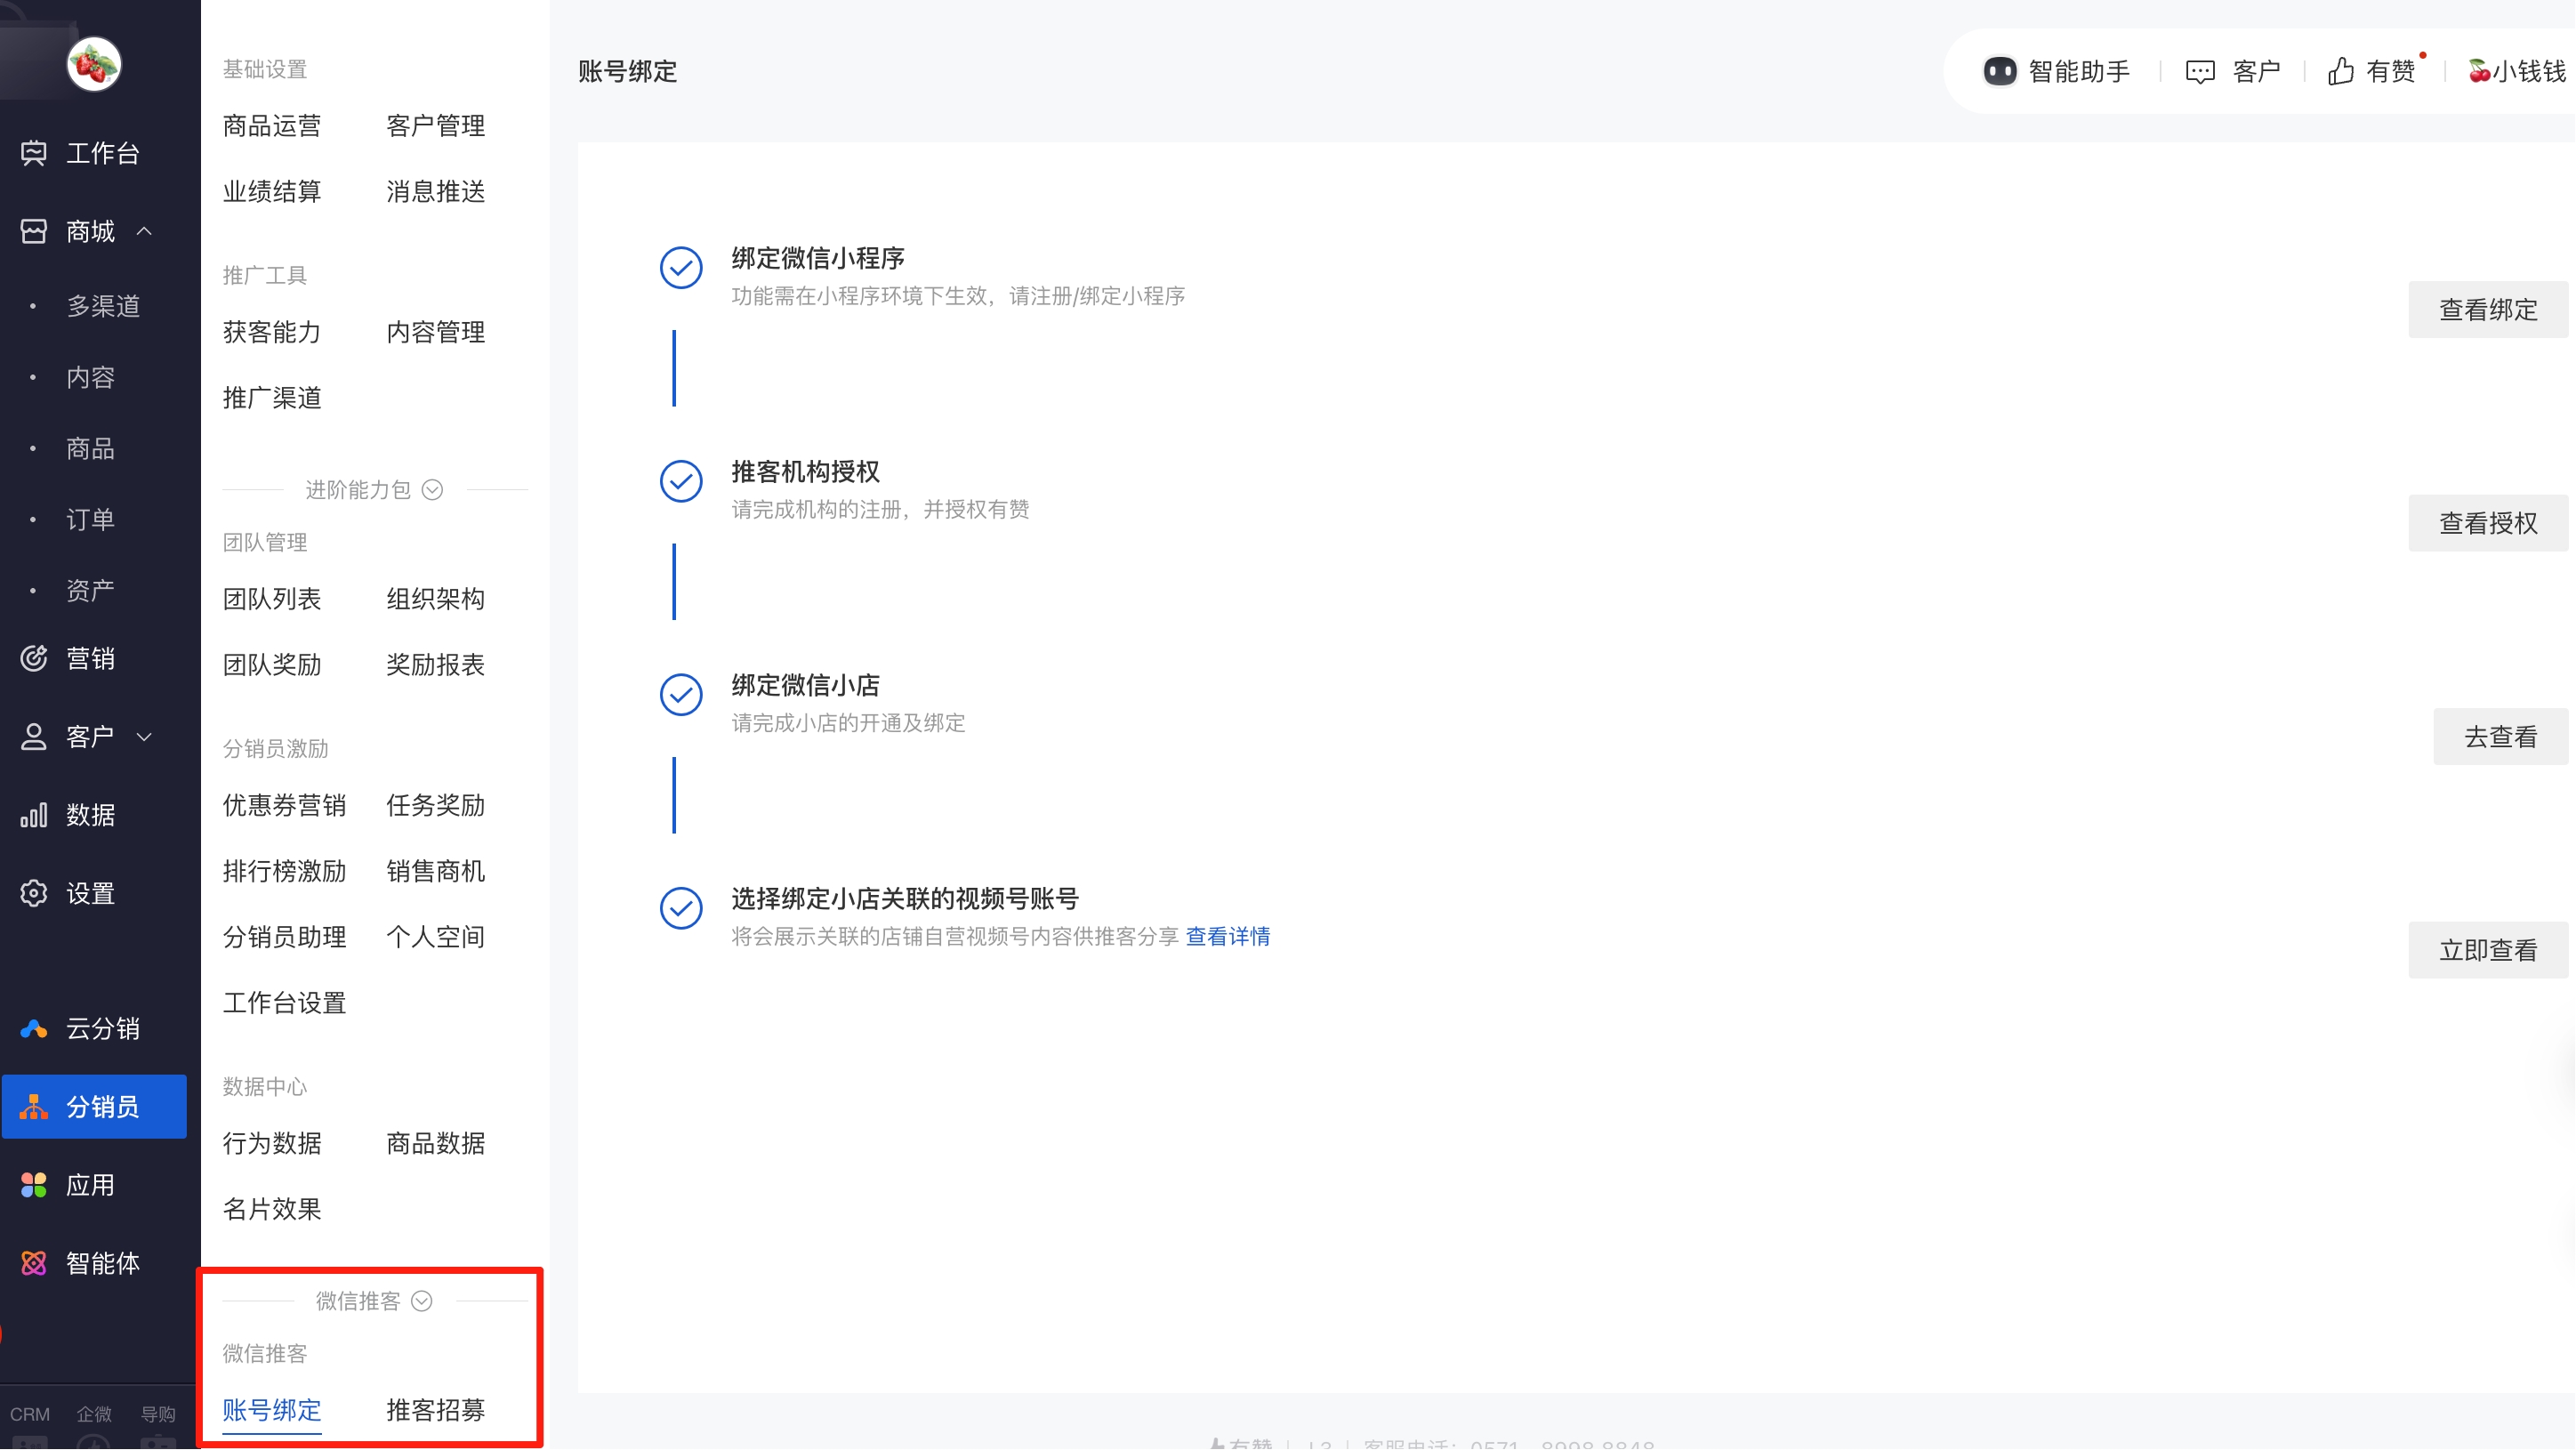Viewport: 2576px width, 1450px height.
Task: Expand the 客户 sidebar menu chevron
Action: [145, 737]
